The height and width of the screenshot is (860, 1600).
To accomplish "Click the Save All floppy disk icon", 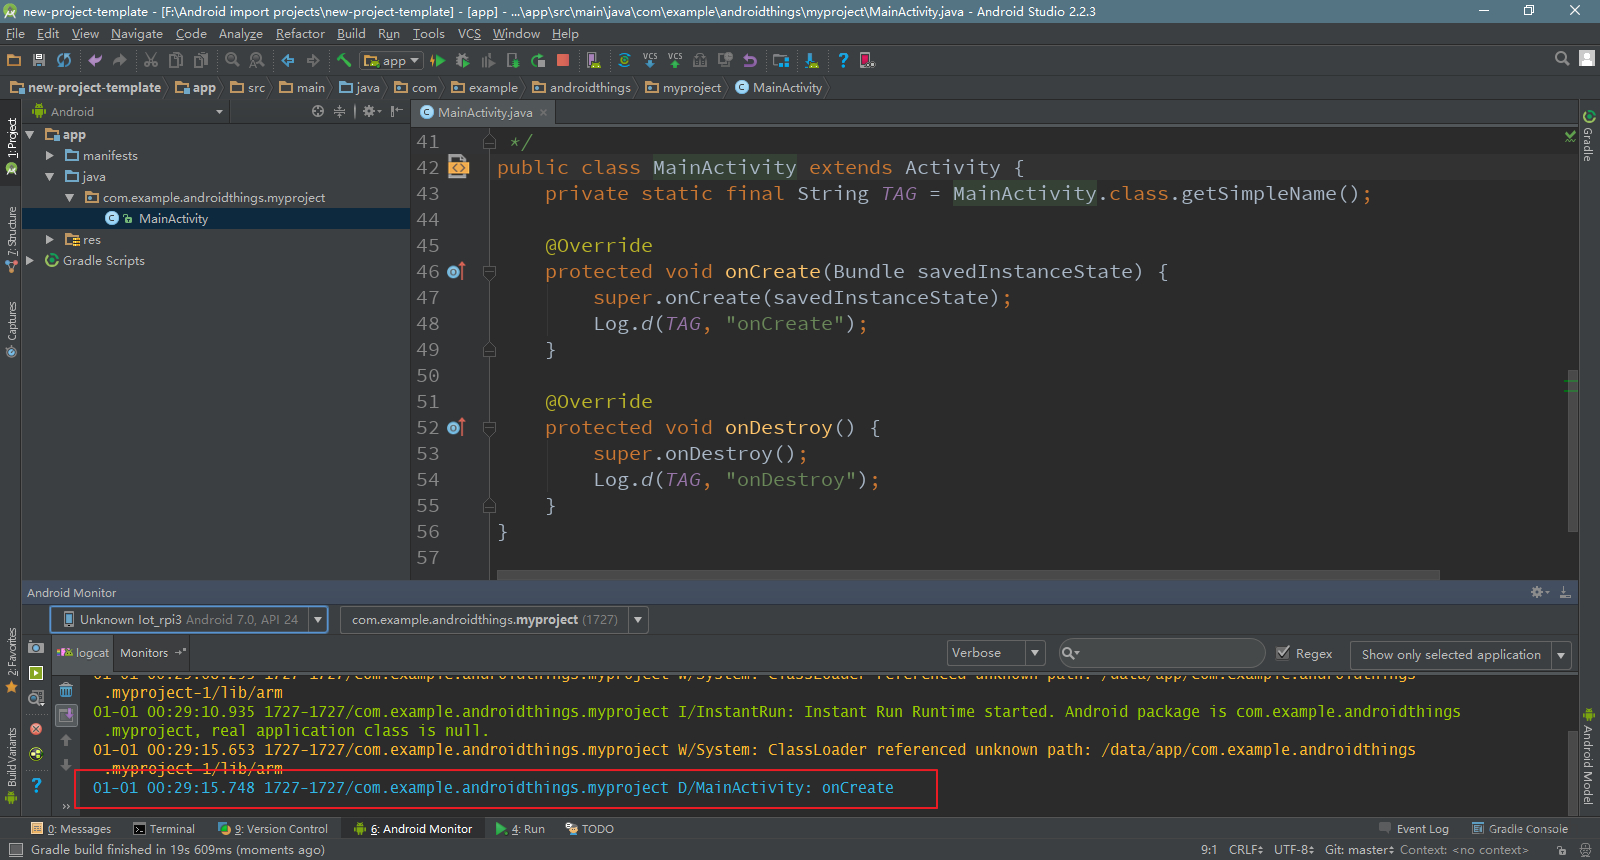I will point(39,61).
